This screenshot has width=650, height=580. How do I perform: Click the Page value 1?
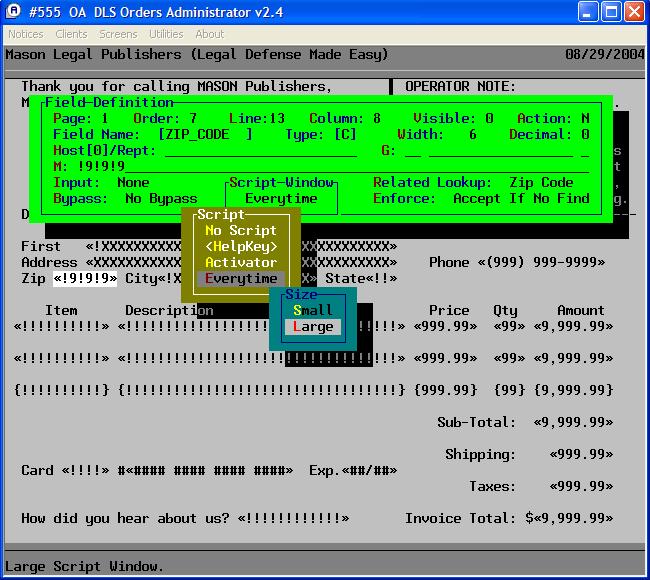click(x=105, y=119)
